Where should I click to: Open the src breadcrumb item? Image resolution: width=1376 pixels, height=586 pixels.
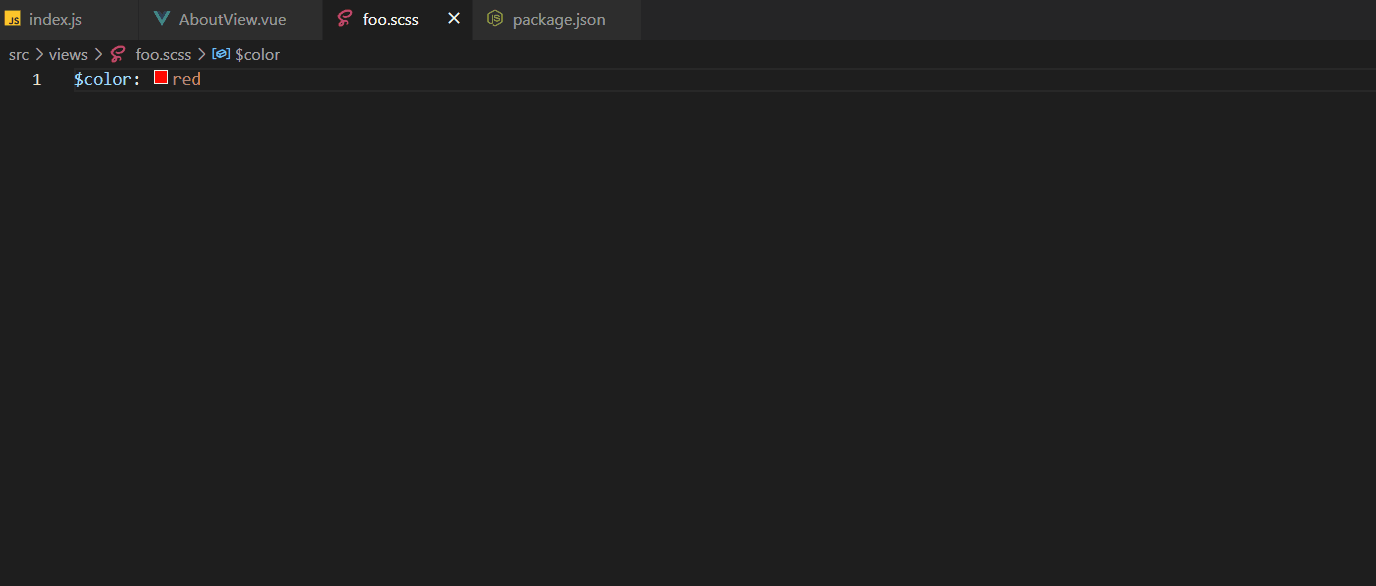click(x=18, y=54)
